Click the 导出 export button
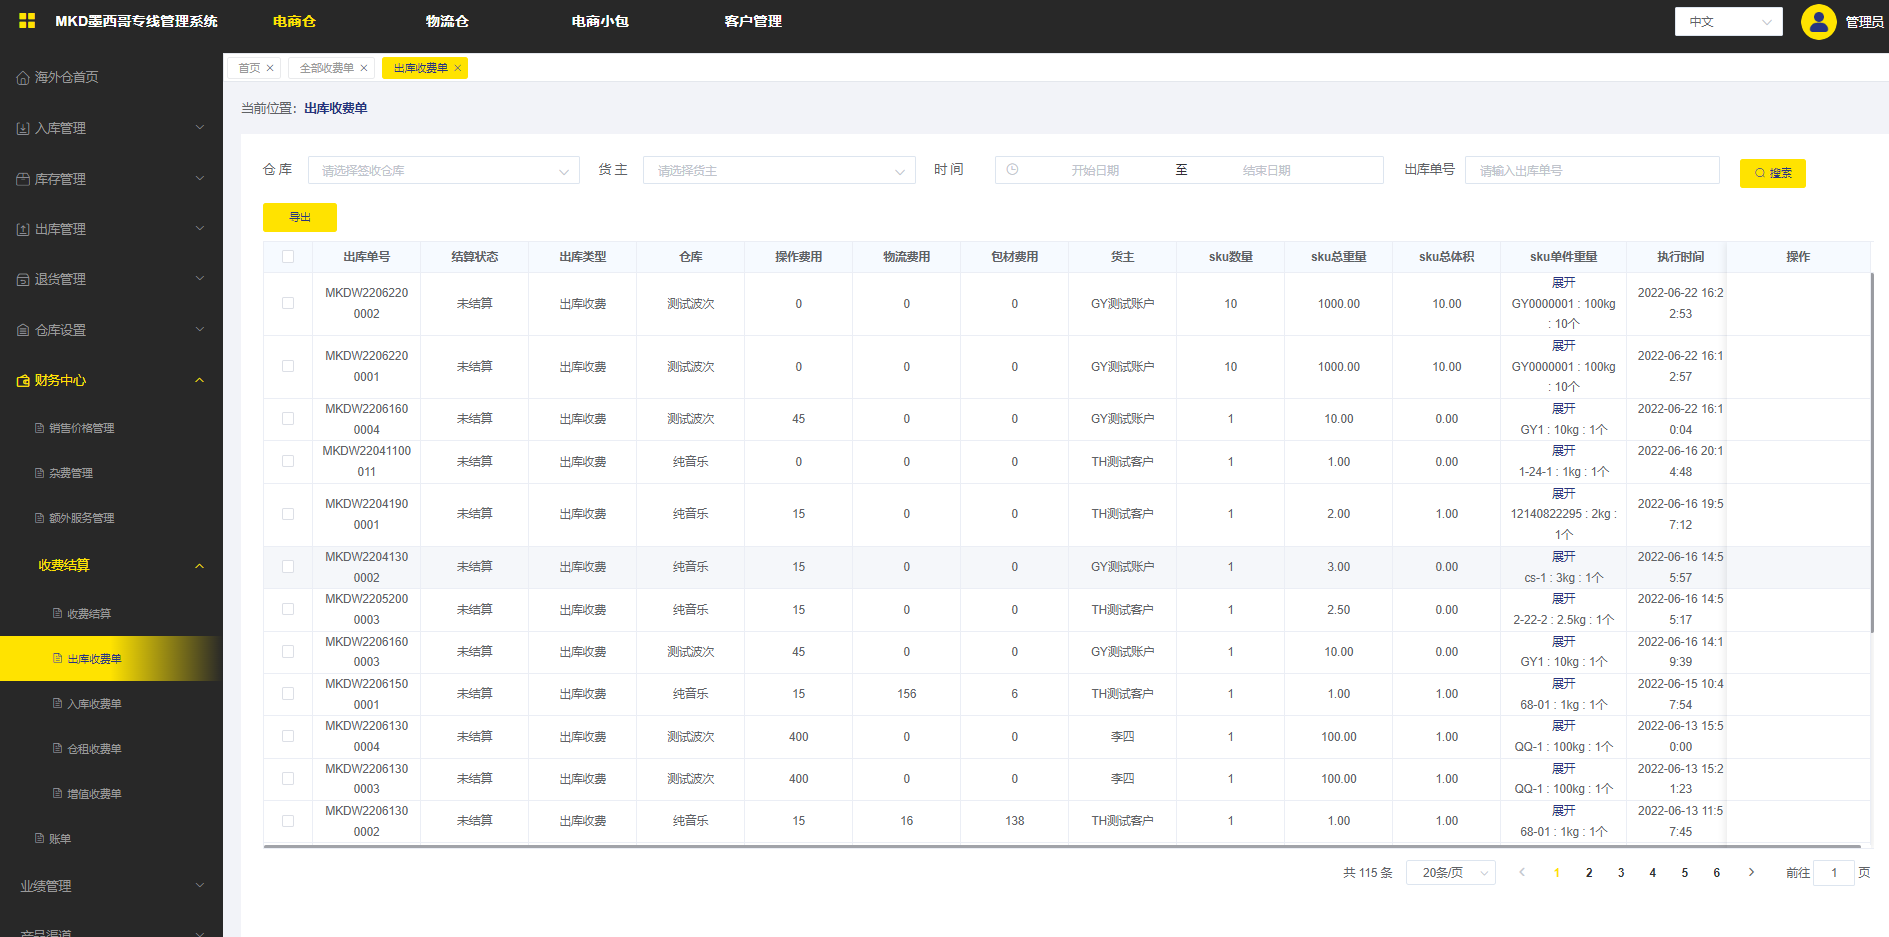 [x=299, y=217]
